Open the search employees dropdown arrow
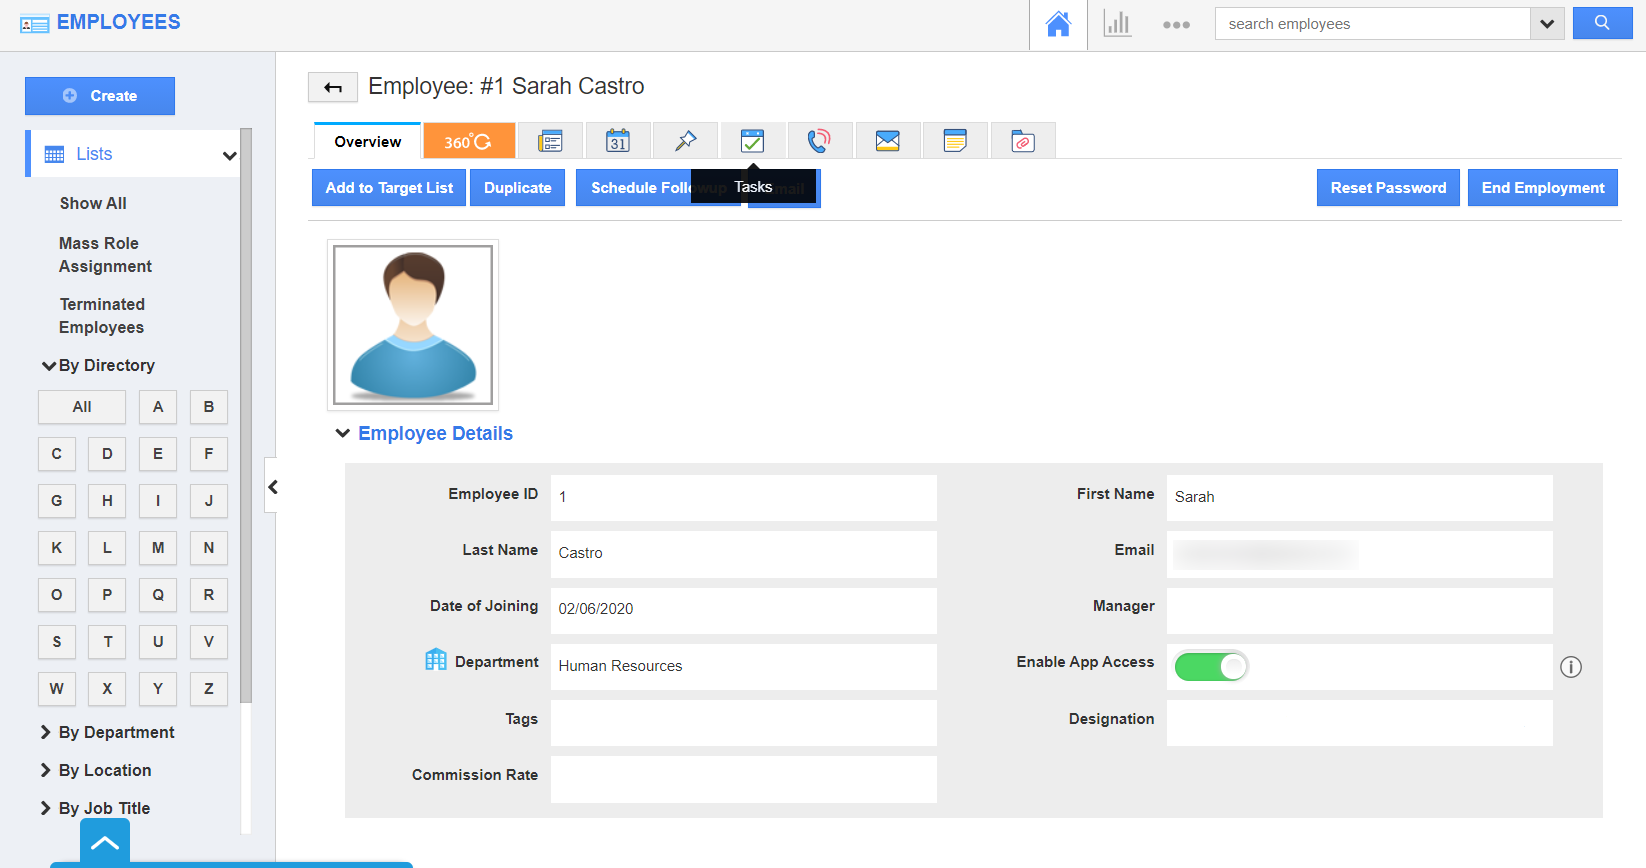 pyautogui.click(x=1547, y=24)
